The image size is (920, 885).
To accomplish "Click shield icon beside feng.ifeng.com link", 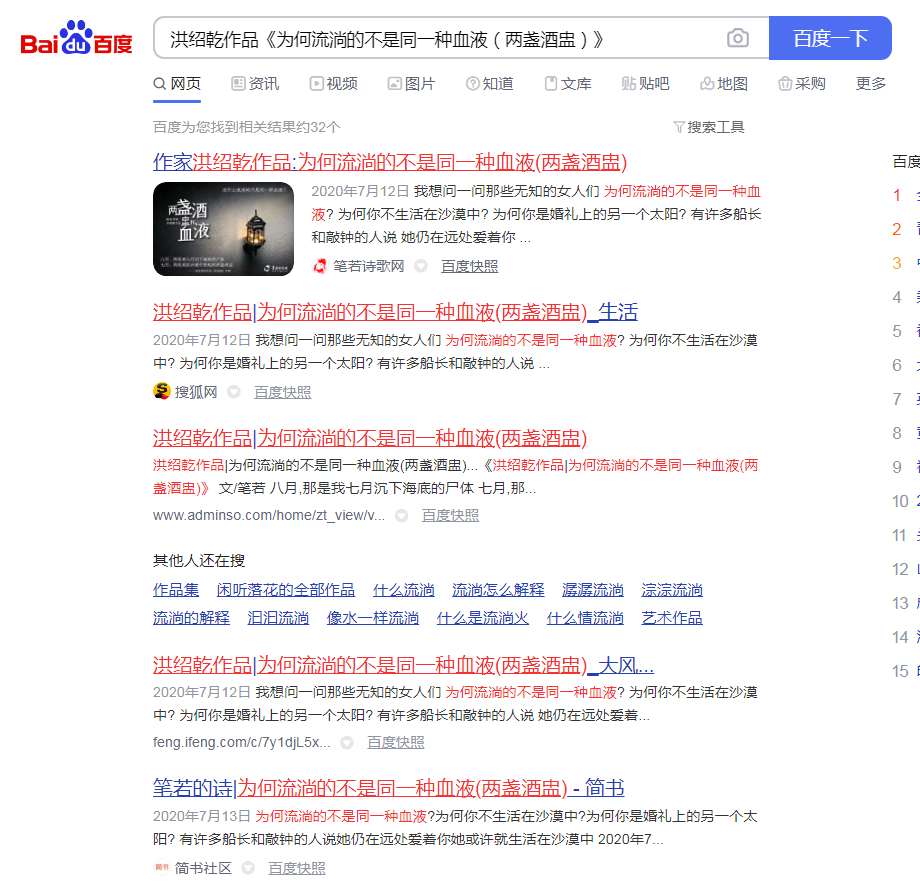I will (347, 742).
